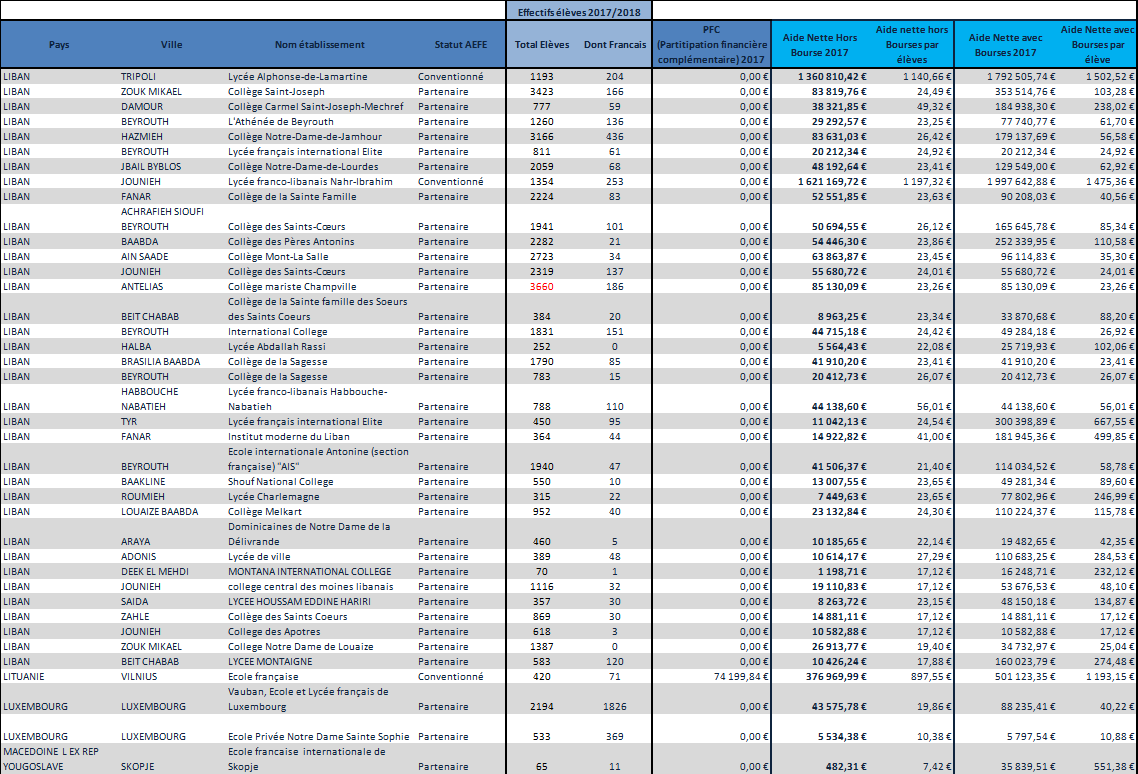Click the LITUANIE country cell
This screenshot has width=1138, height=774.
click(26, 677)
